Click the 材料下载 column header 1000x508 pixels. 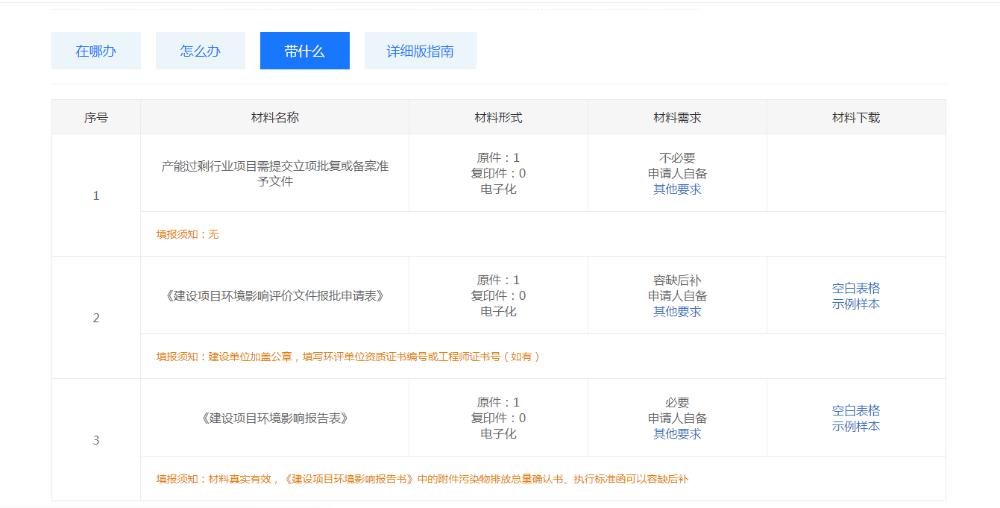856,117
